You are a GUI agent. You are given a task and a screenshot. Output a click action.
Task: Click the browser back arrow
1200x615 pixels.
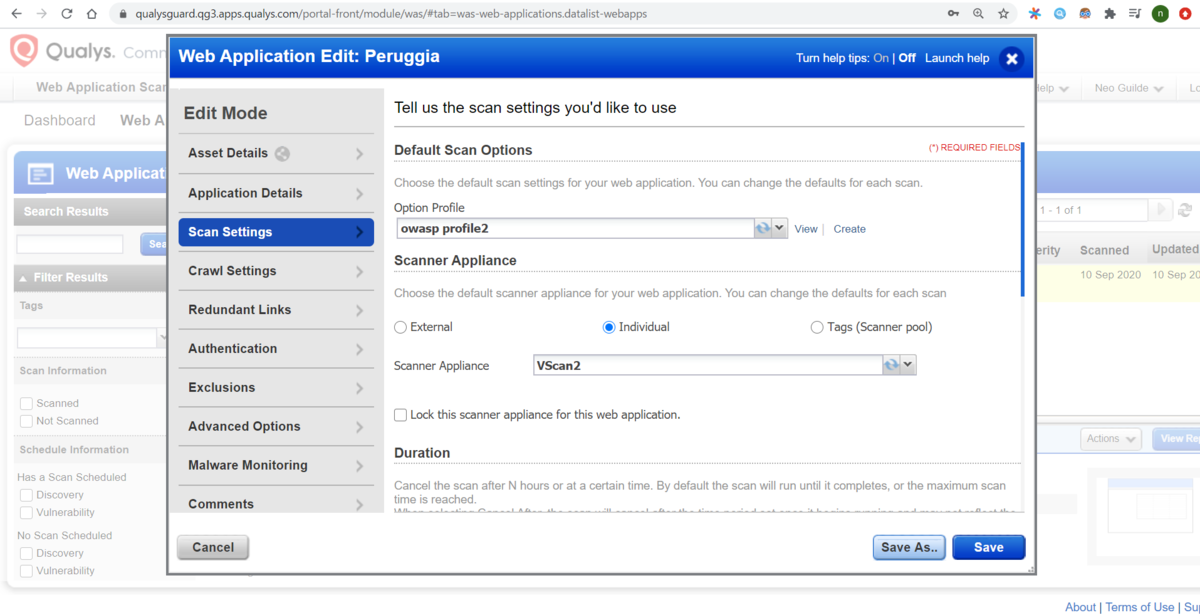[16, 14]
